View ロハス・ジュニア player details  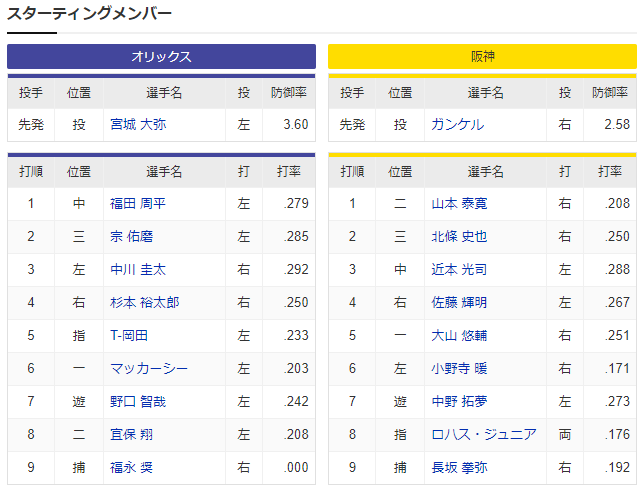coord(484,434)
